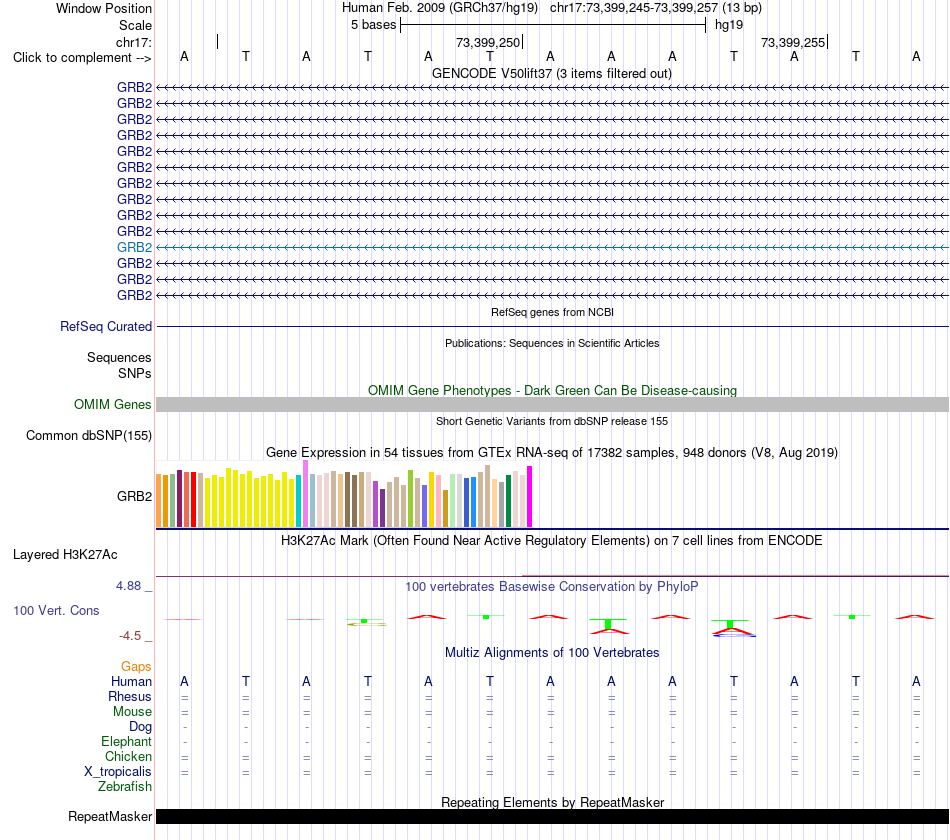
Task: Click 'Multiz Alignments of 100 Vertebrates' title
Action: (x=552, y=653)
